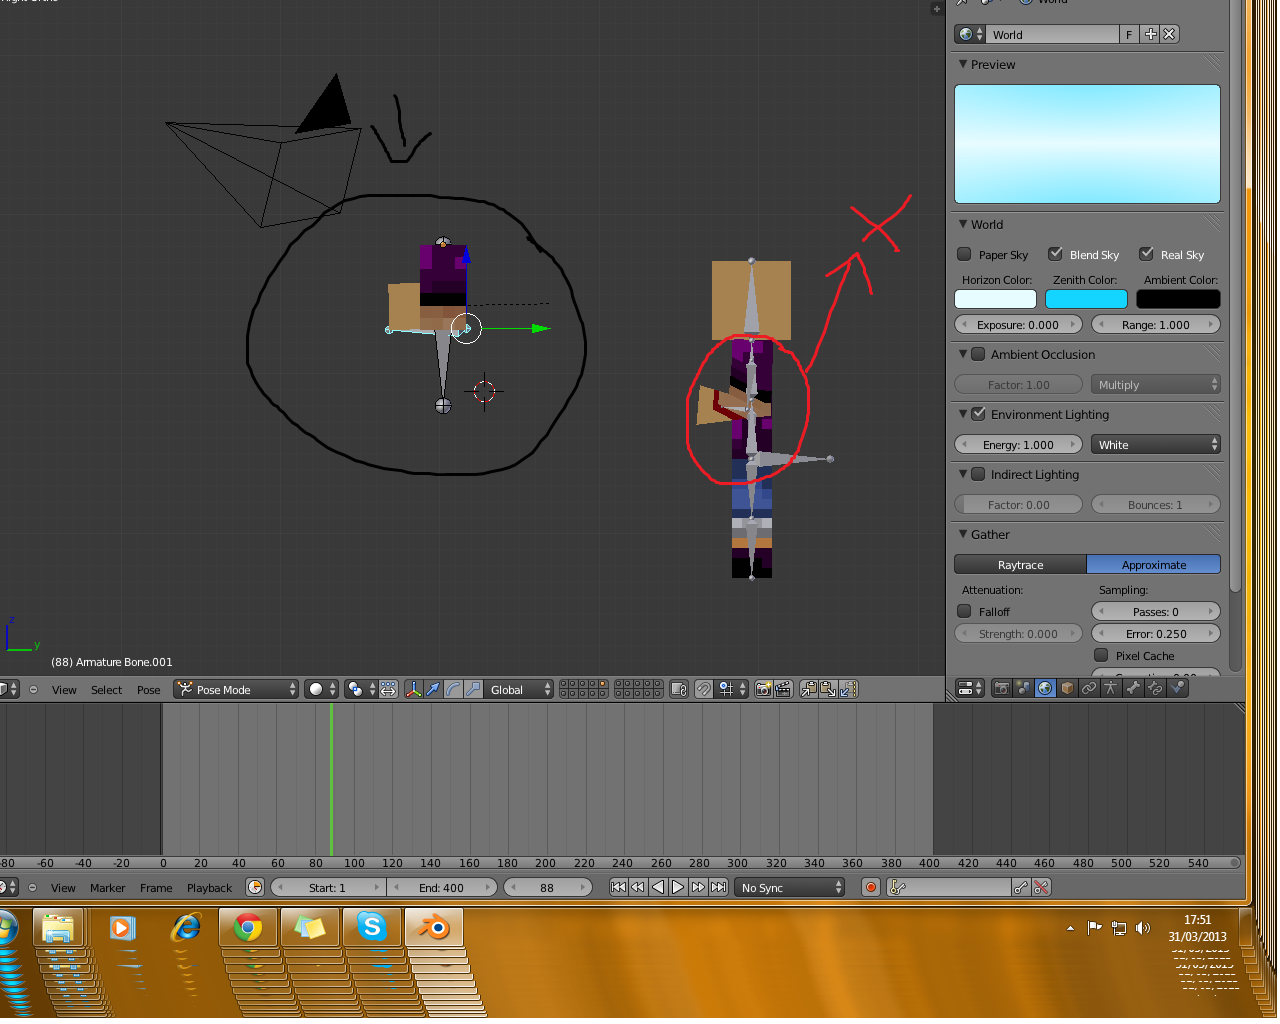Toggle the use preview range clock icon

coord(255,887)
